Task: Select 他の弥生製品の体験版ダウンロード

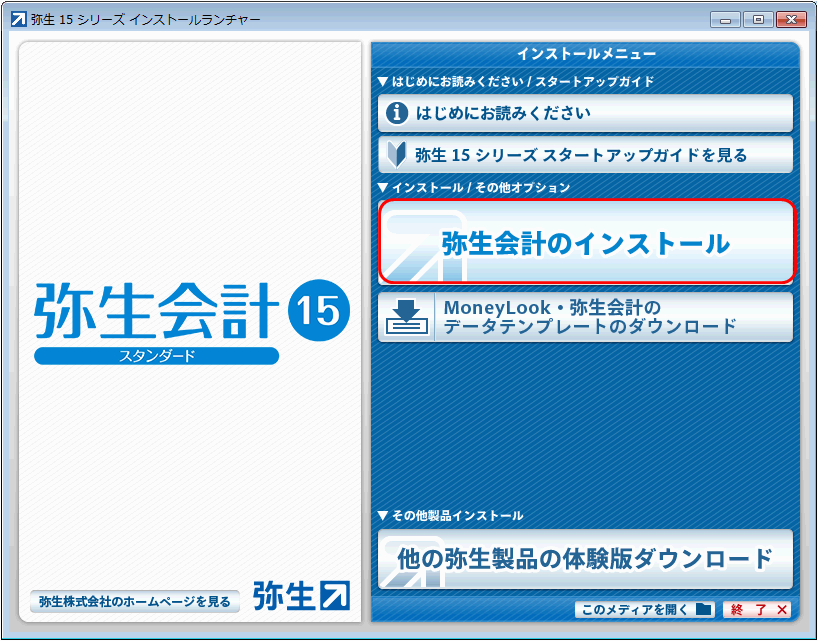Action: [585, 559]
